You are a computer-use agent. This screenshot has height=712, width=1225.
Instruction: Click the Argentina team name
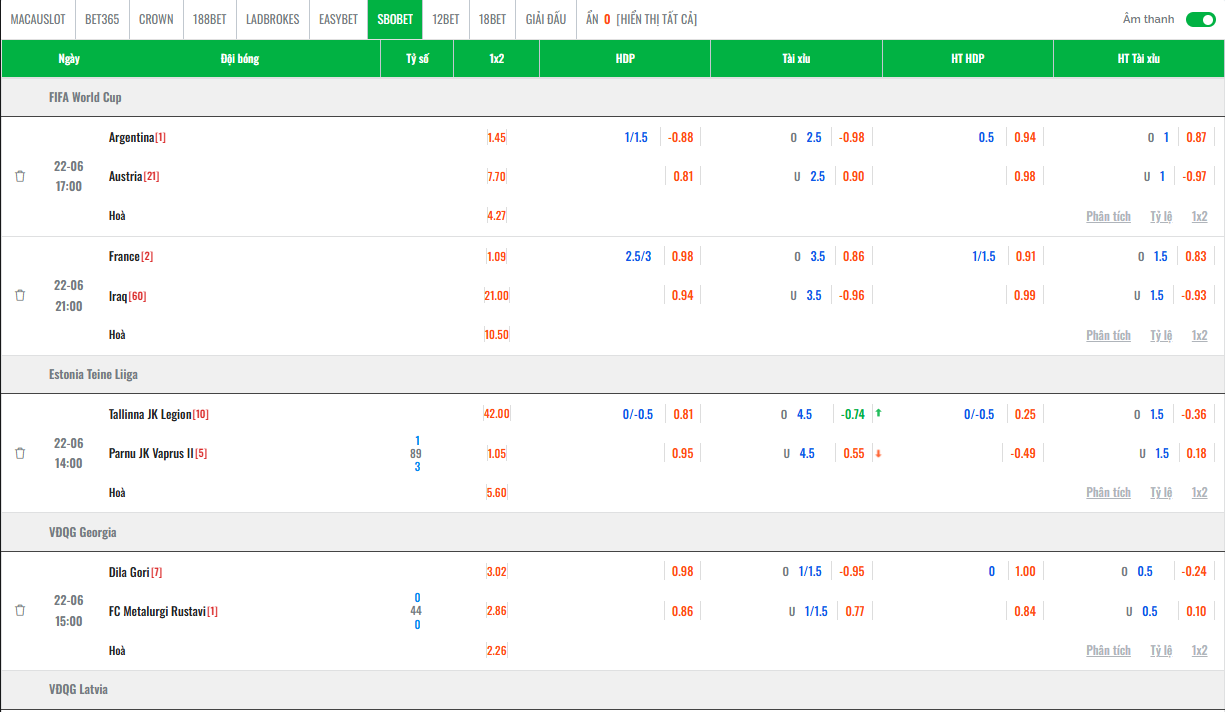click(x=131, y=137)
